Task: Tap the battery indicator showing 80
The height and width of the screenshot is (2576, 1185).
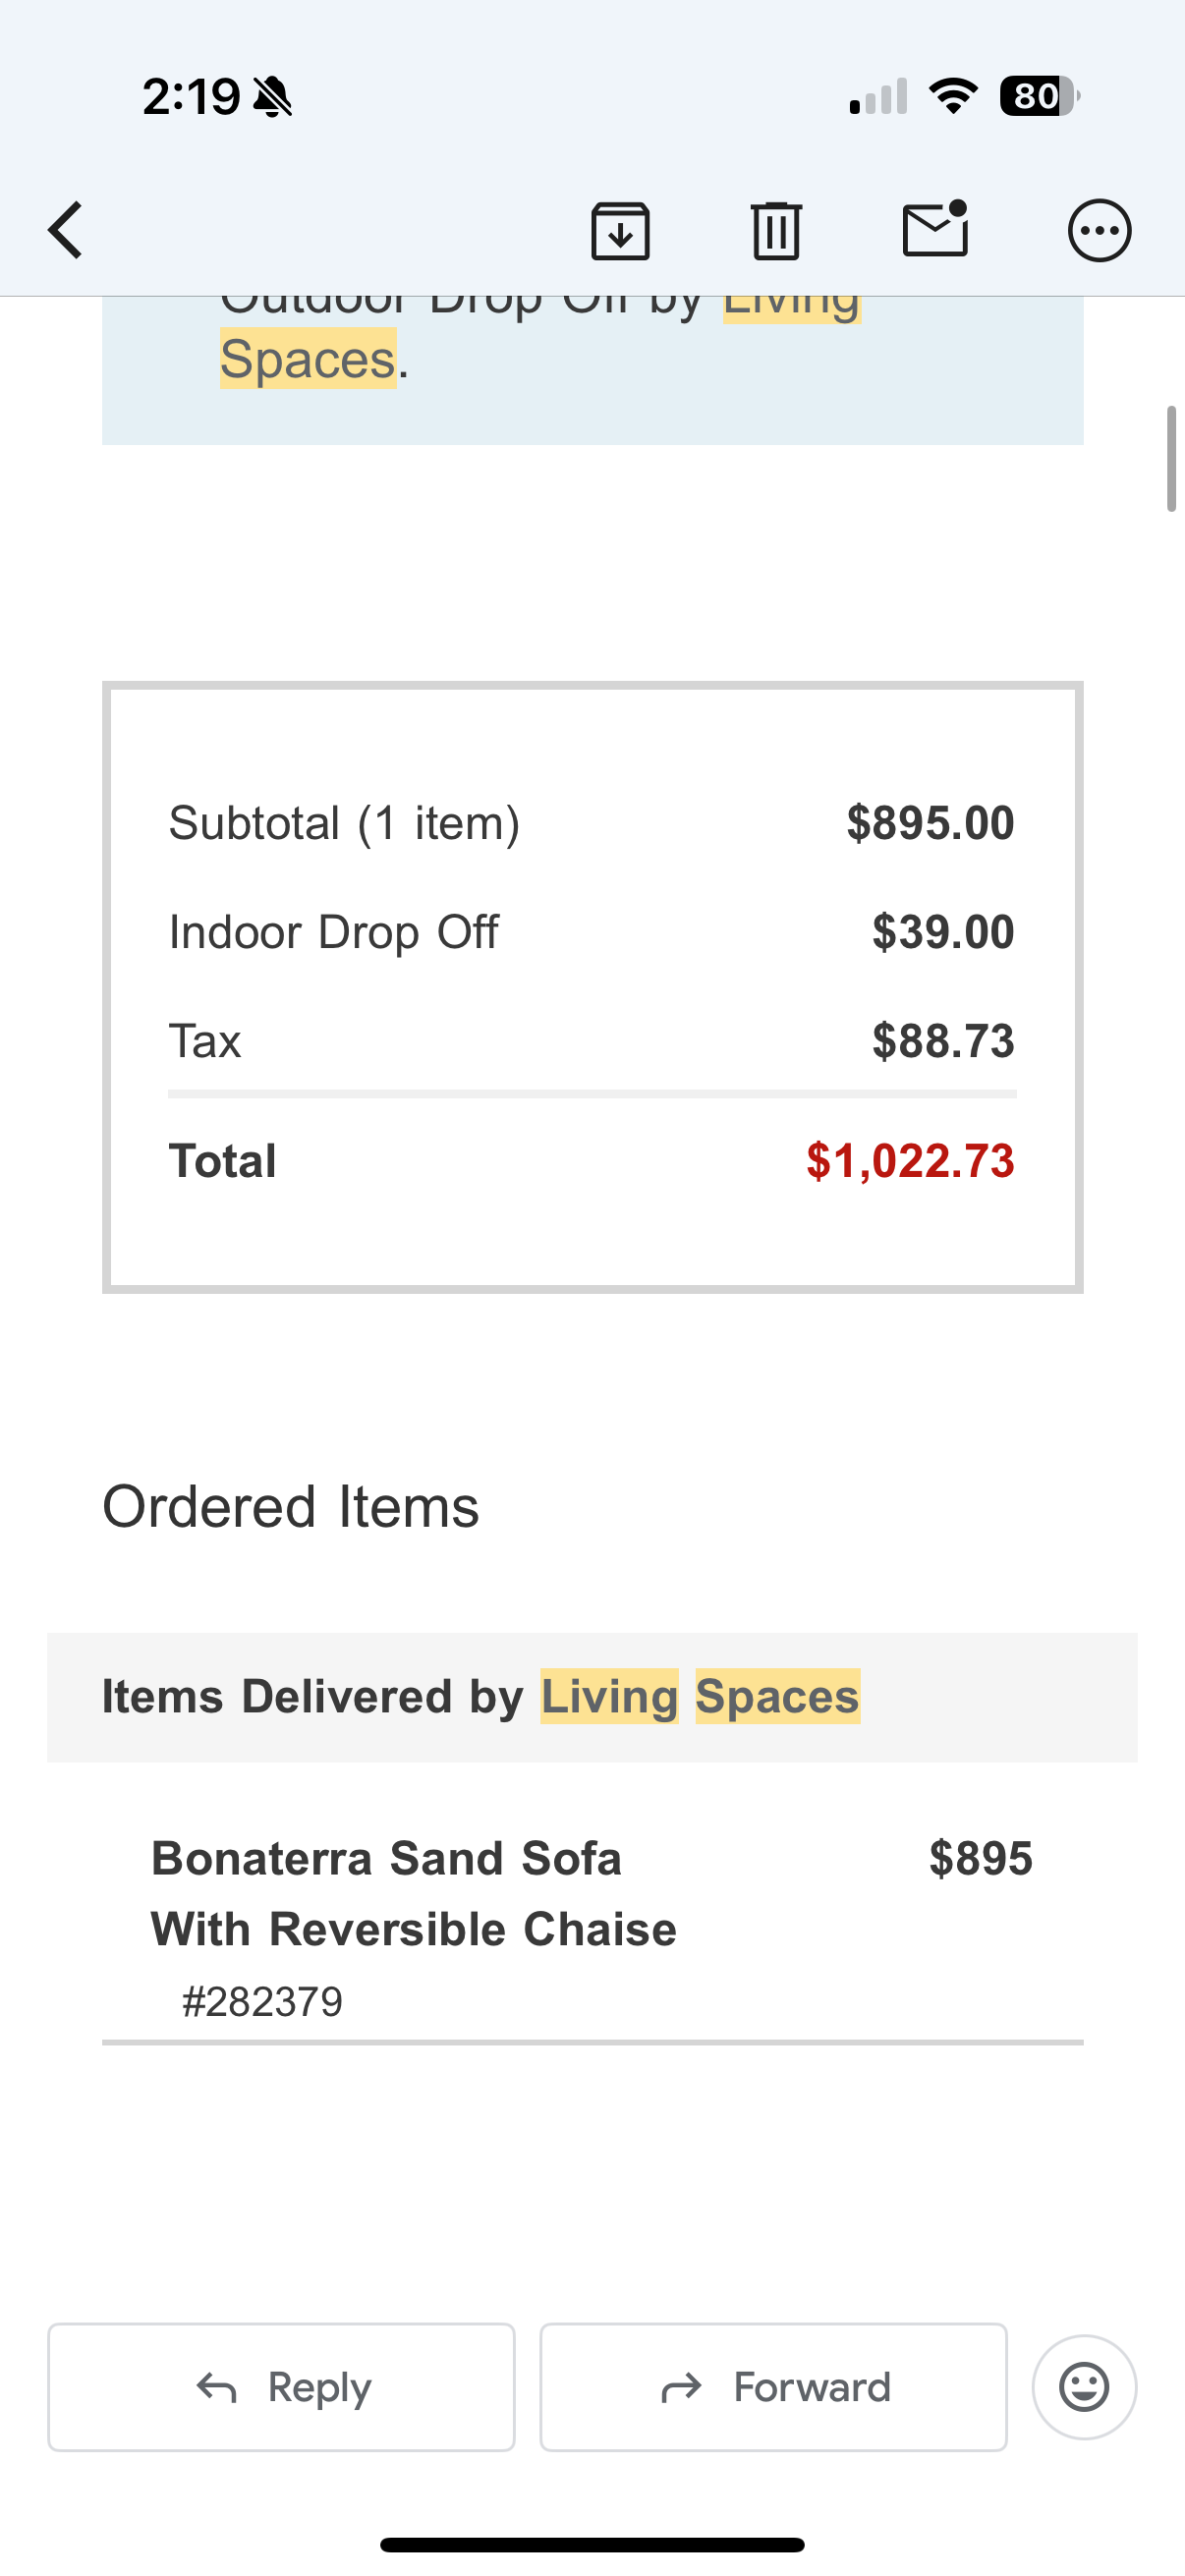Action: [1040, 96]
